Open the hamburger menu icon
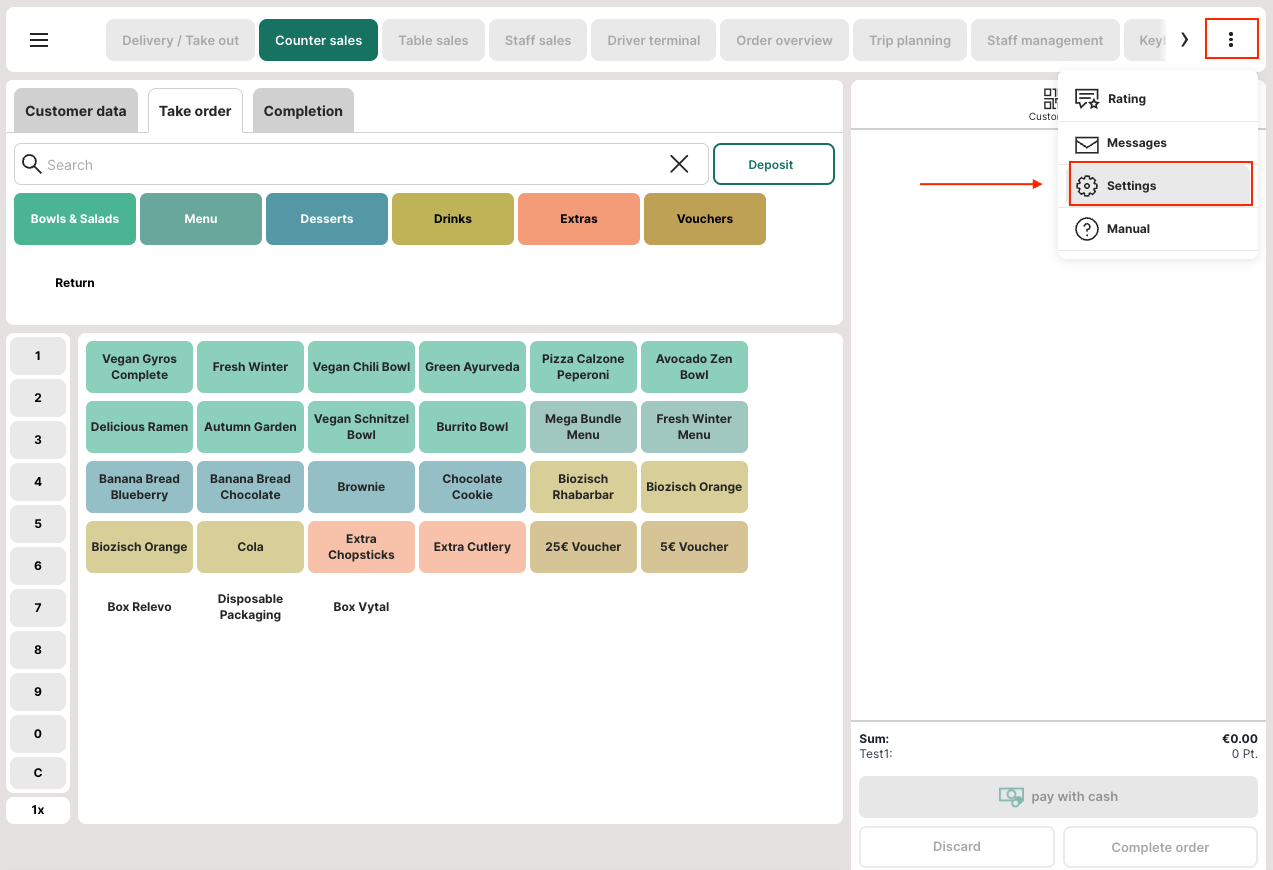1273x870 pixels. click(39, 40)
